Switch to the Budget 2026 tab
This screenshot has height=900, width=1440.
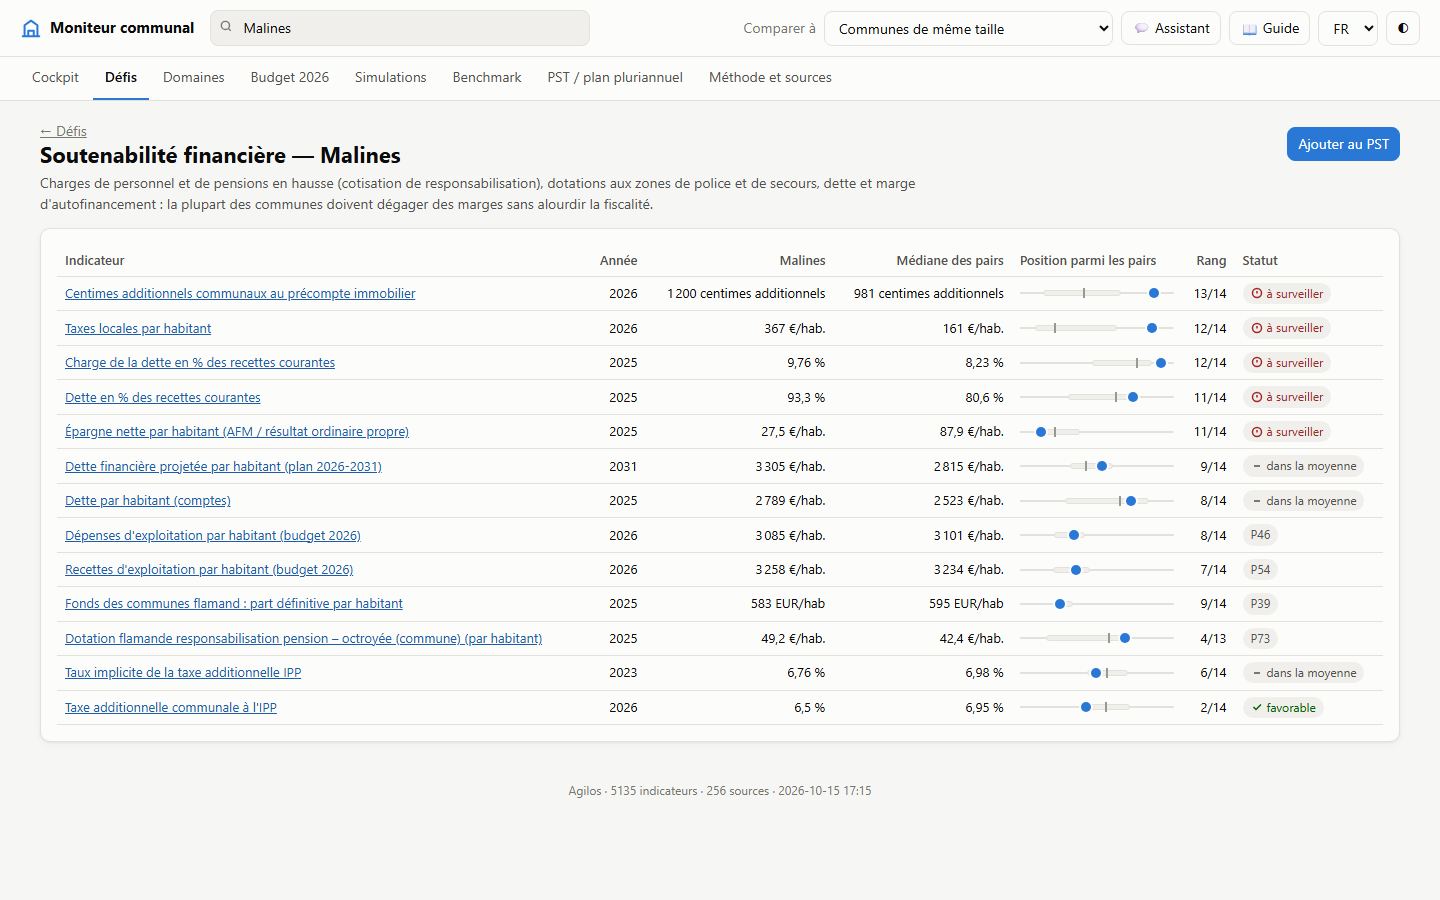pyautogui.click(x=290, y=77)
